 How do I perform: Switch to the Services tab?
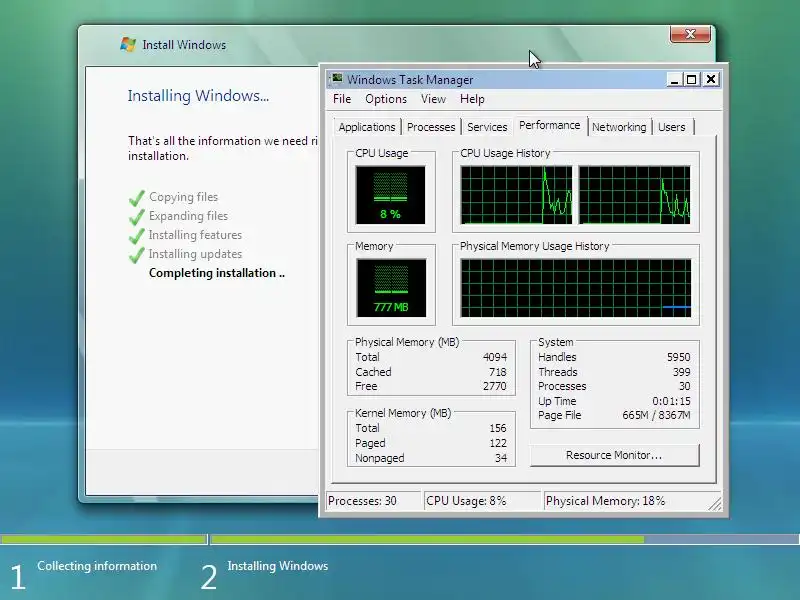(x=487, y=127)
